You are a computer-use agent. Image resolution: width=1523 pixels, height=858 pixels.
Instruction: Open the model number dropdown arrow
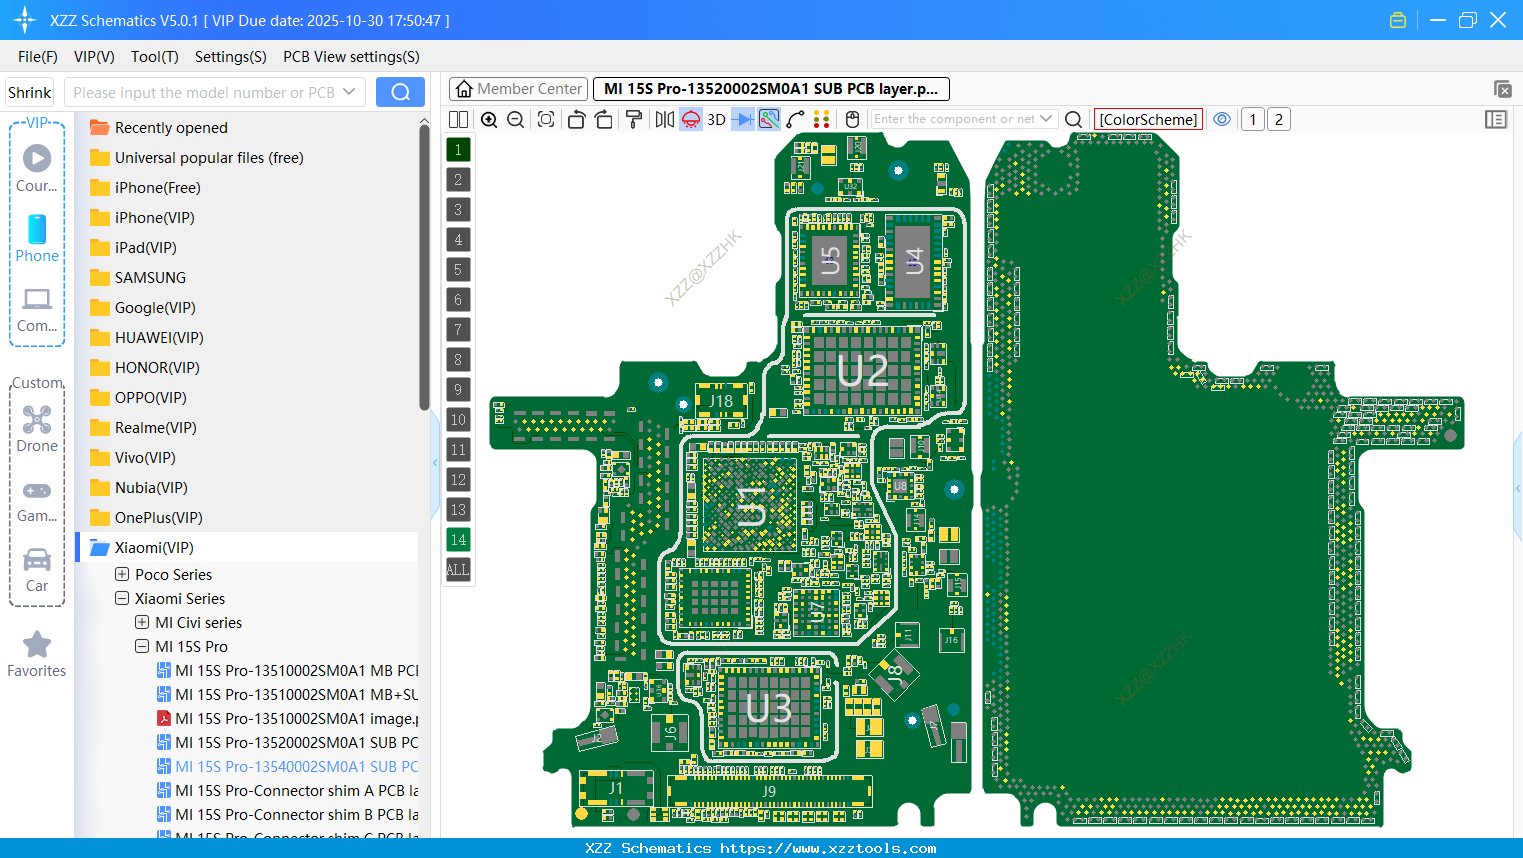(349, 92)
